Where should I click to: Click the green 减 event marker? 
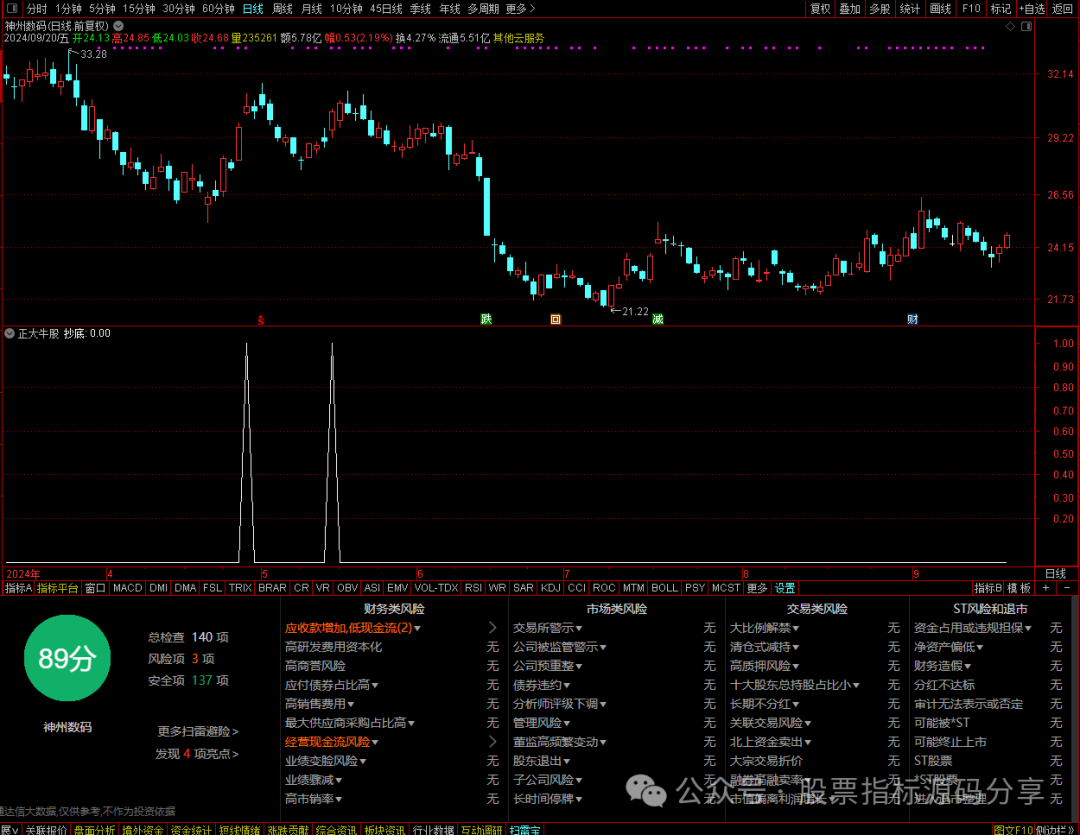click(658, 319)
